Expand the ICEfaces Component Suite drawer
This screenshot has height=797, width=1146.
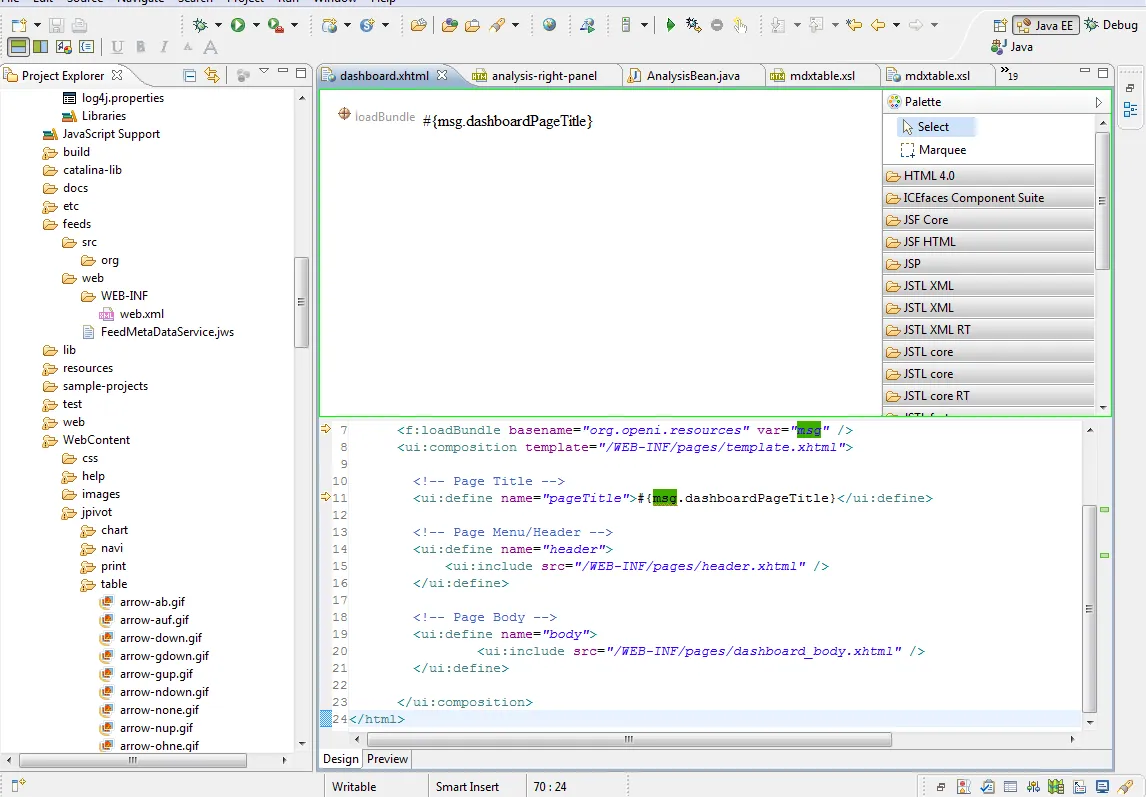coord(973,198)
